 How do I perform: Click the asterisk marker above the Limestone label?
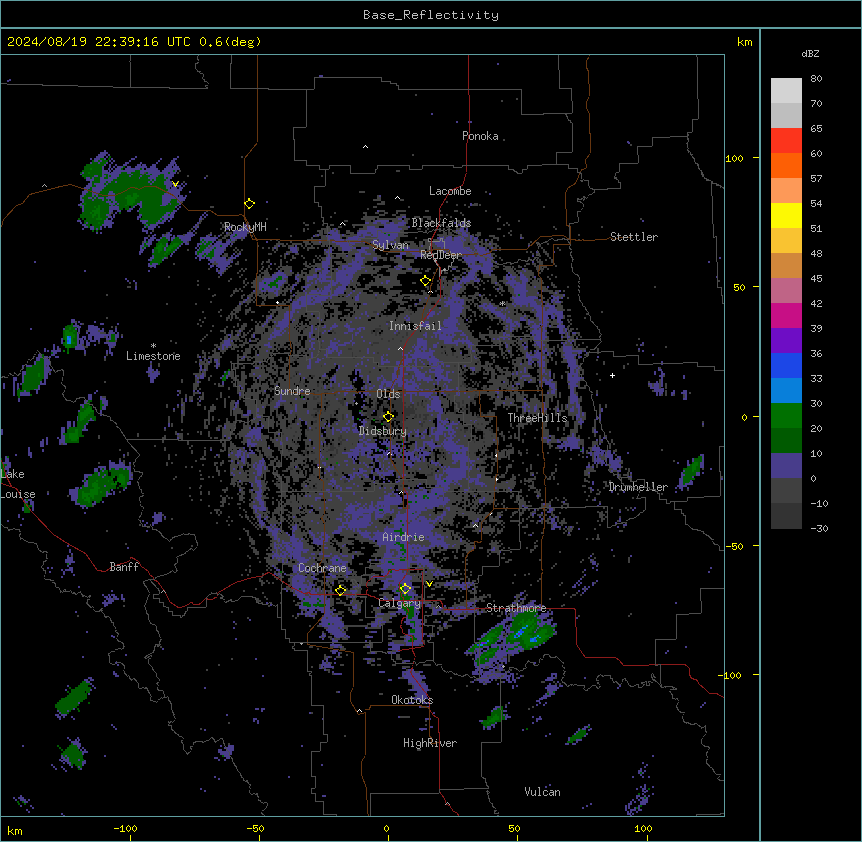point(153,346)
